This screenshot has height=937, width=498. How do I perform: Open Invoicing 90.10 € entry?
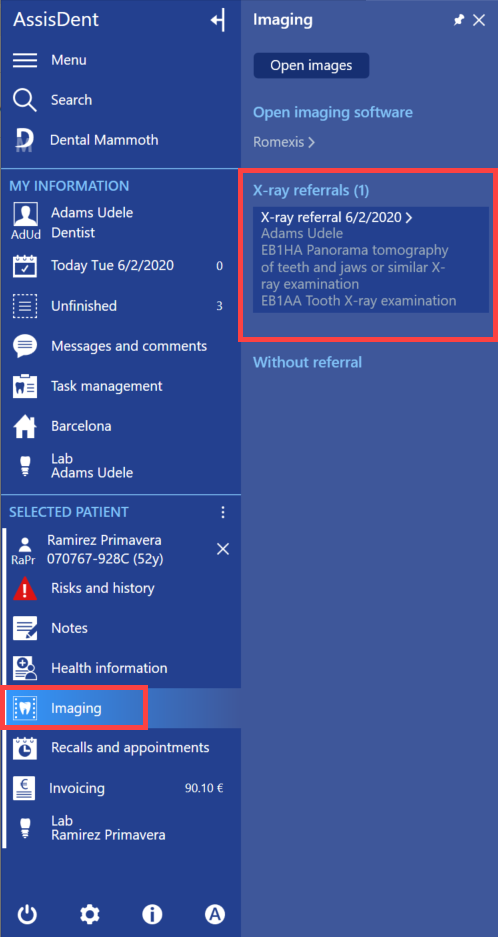(x=120, y=788)
